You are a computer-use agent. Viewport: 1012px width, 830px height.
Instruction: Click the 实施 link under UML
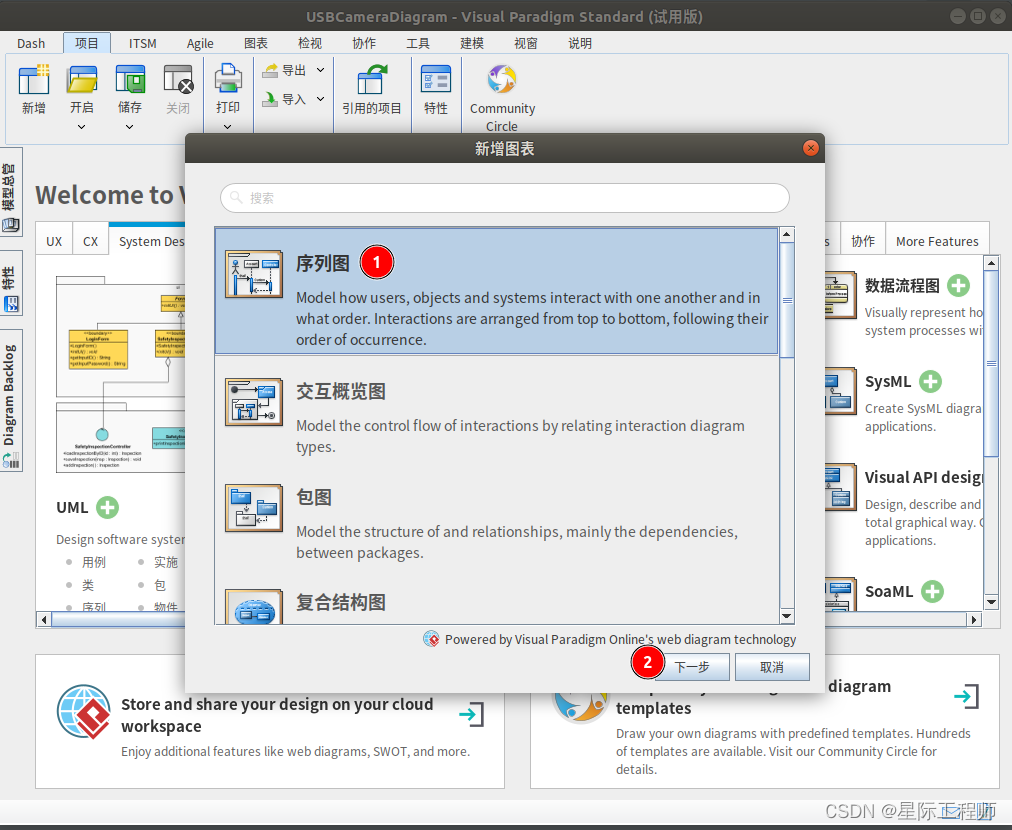(x=166, y=562)
